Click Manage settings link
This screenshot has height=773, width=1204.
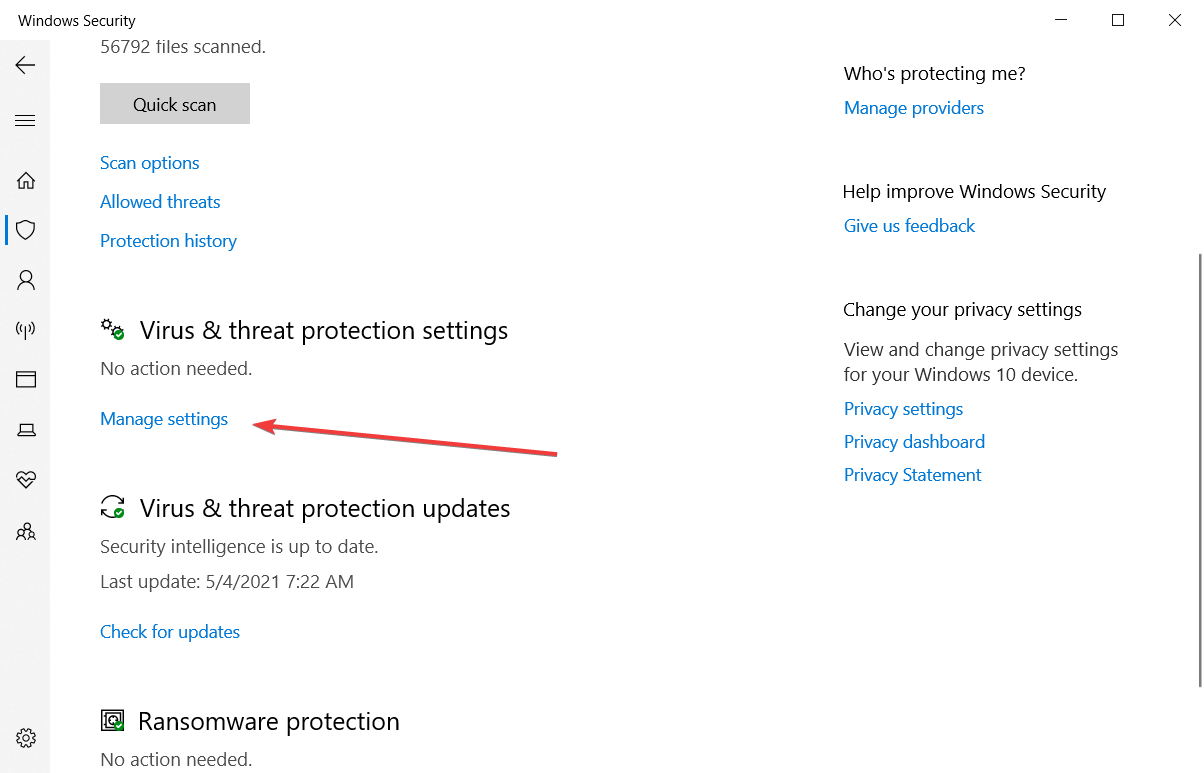[x=164, y=419]
